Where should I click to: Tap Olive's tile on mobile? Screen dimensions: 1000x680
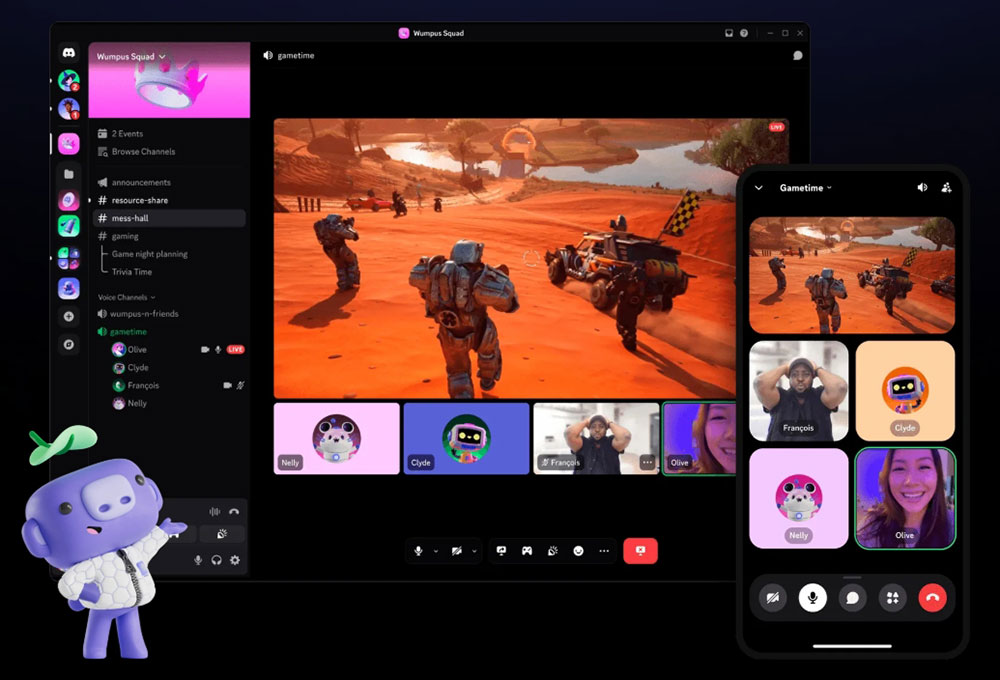click(905, 498)
